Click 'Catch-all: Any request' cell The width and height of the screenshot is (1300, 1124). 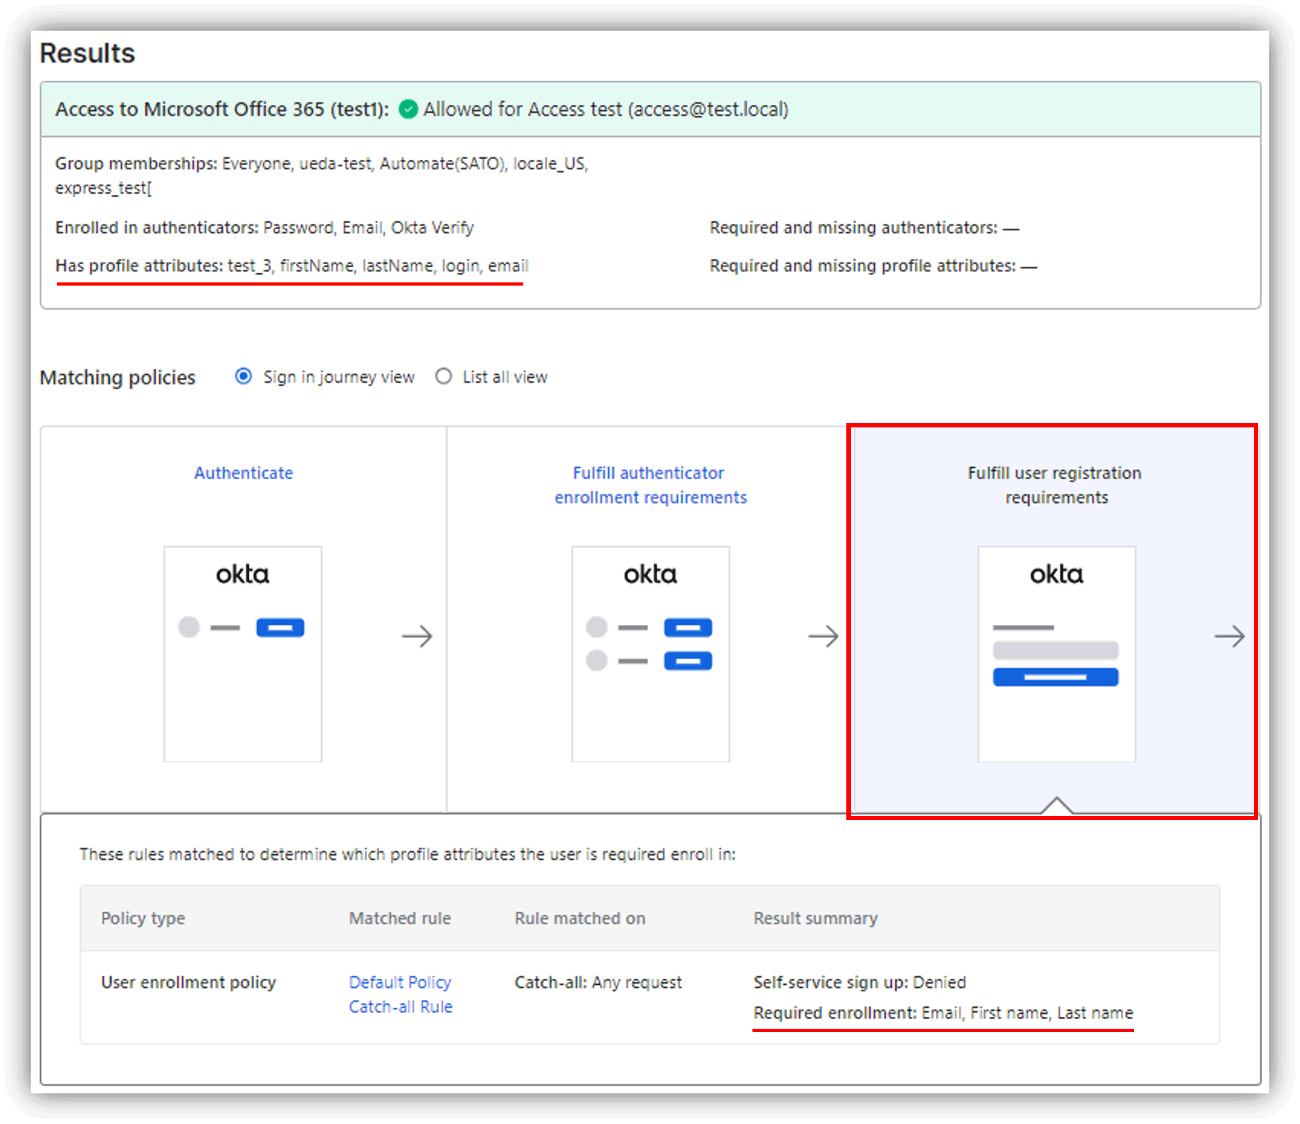598,982
